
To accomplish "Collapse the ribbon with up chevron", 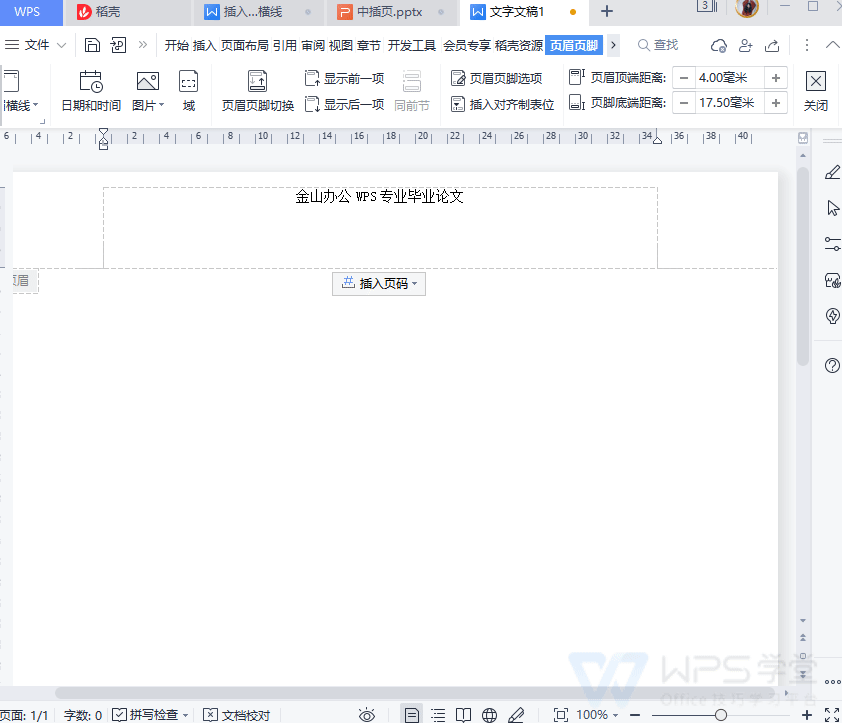I will point(832,45).
